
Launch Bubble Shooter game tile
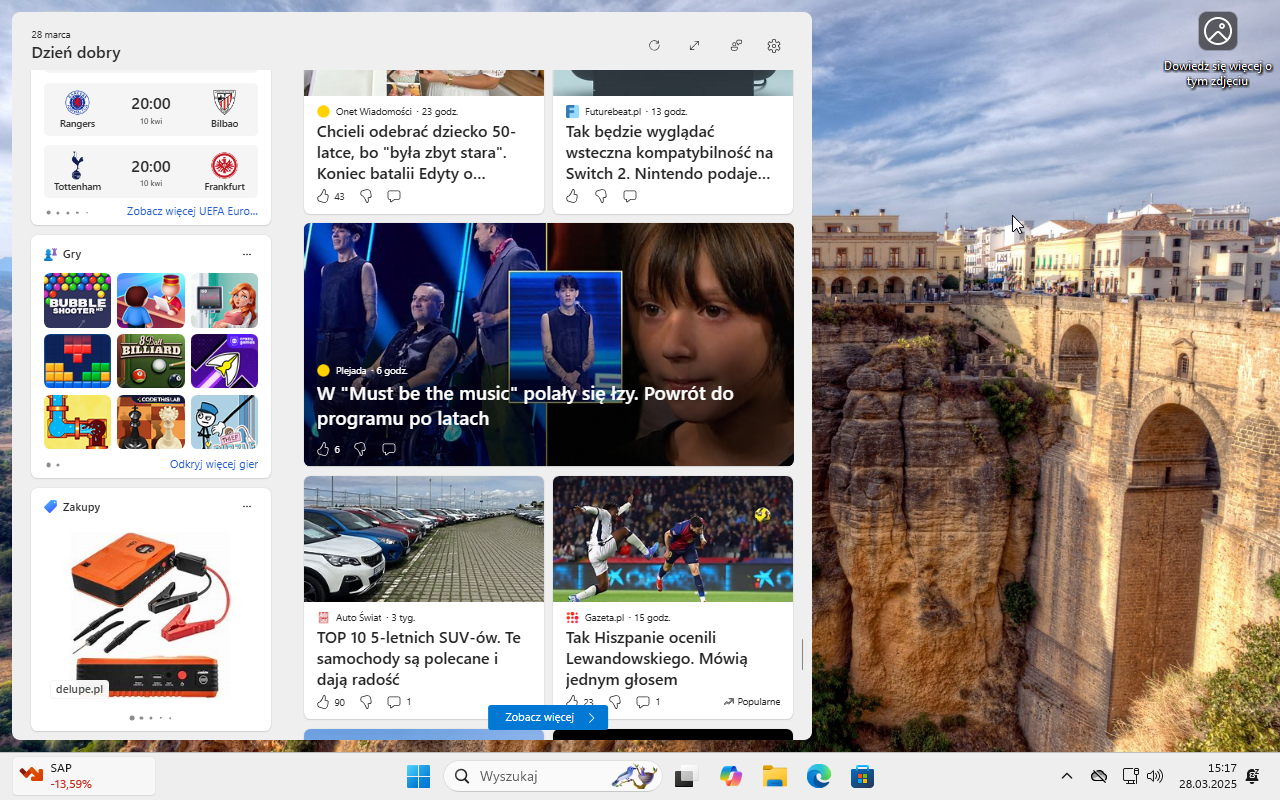(77, 300)
